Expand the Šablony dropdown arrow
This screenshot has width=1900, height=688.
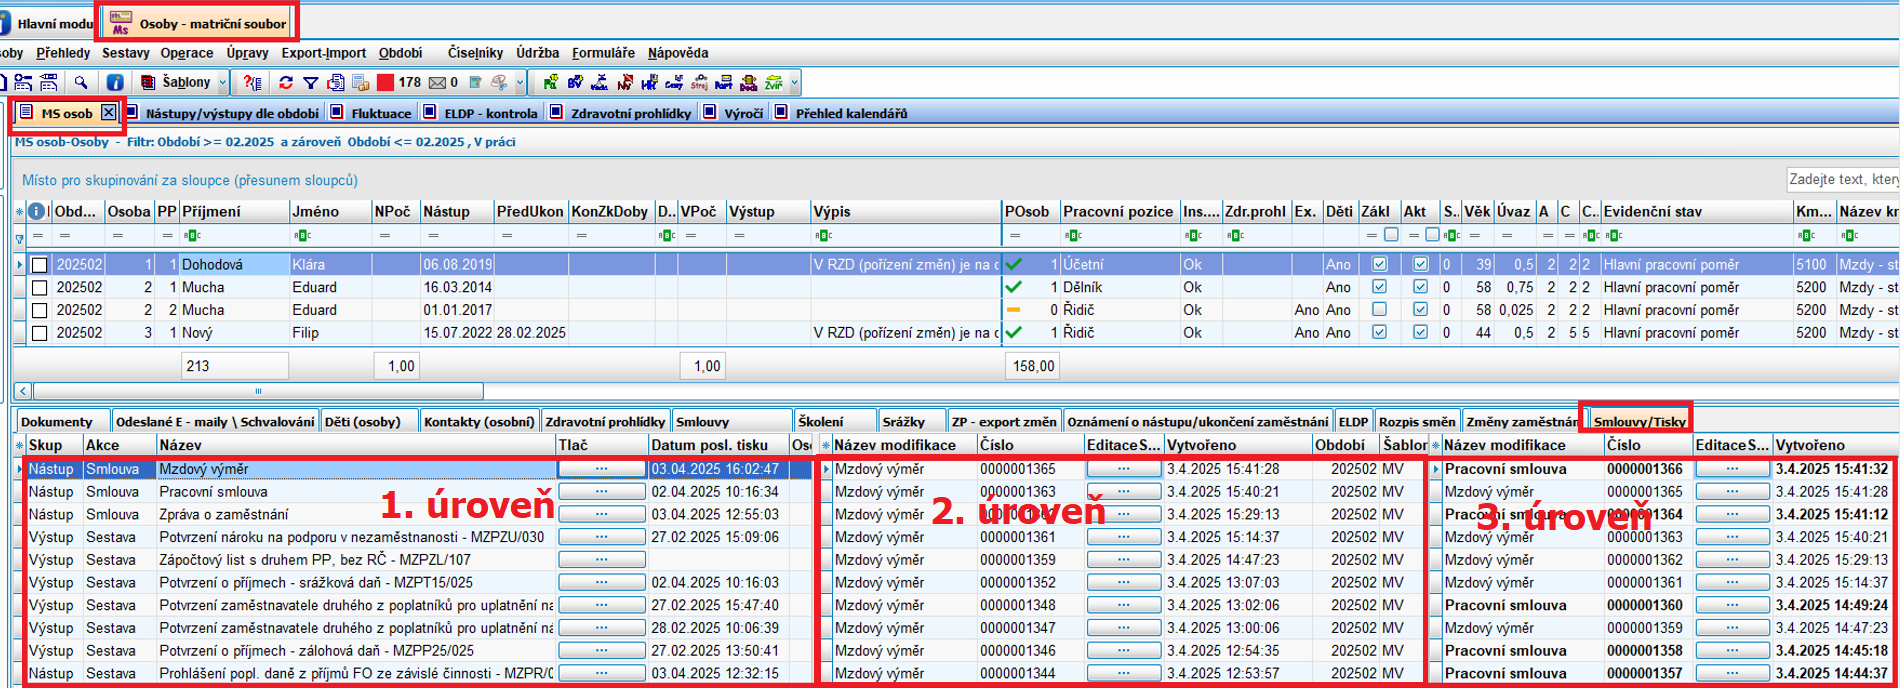point(223,82)
